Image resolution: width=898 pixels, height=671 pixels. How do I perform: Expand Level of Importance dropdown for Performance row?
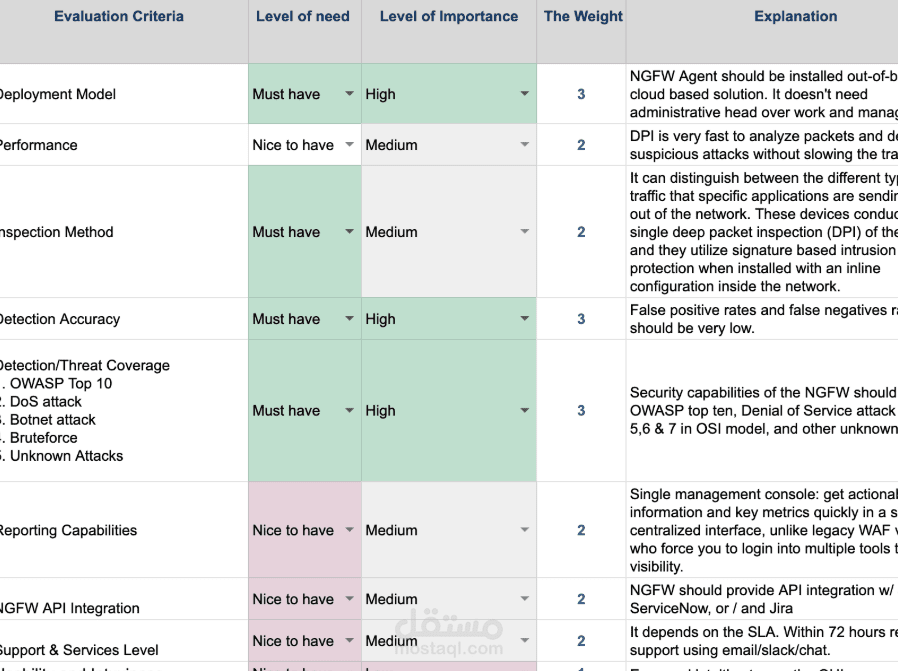[525, 145]
